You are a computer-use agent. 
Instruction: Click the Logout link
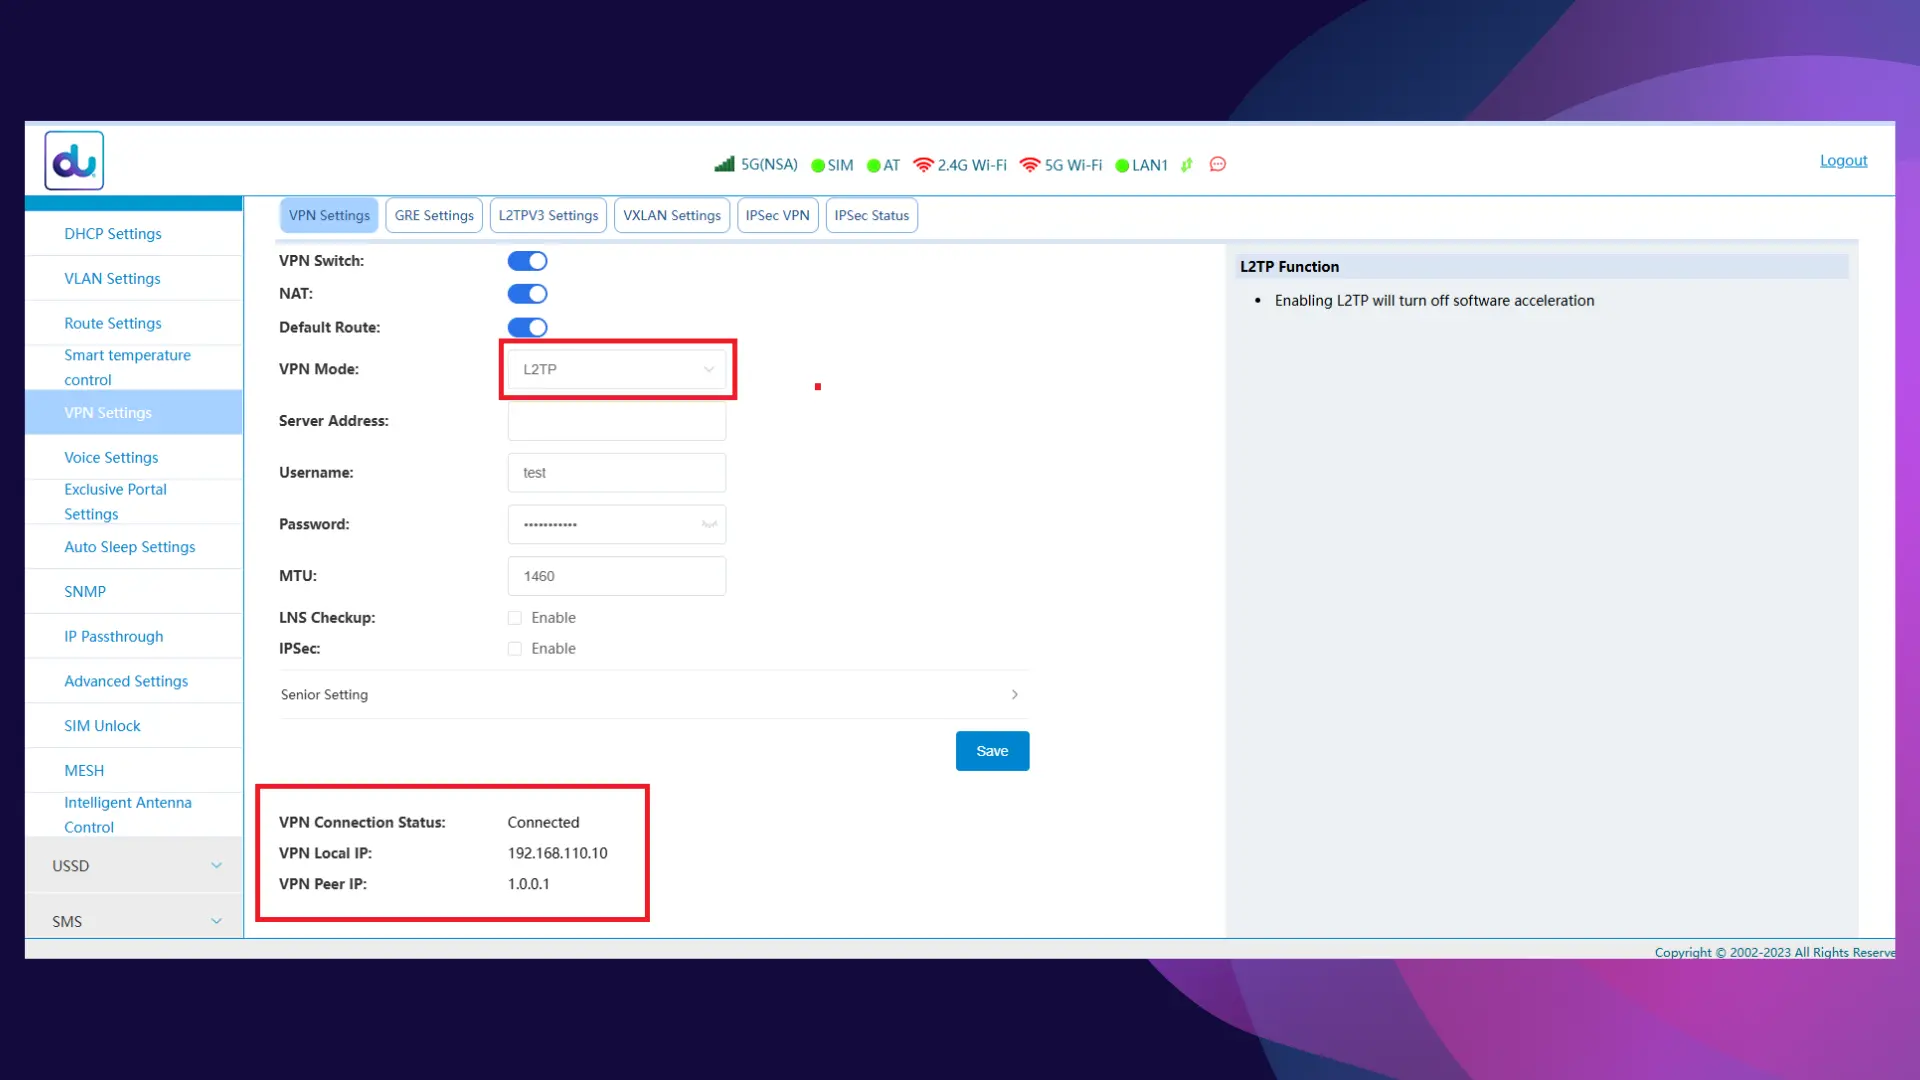(x=1843, y=160)
